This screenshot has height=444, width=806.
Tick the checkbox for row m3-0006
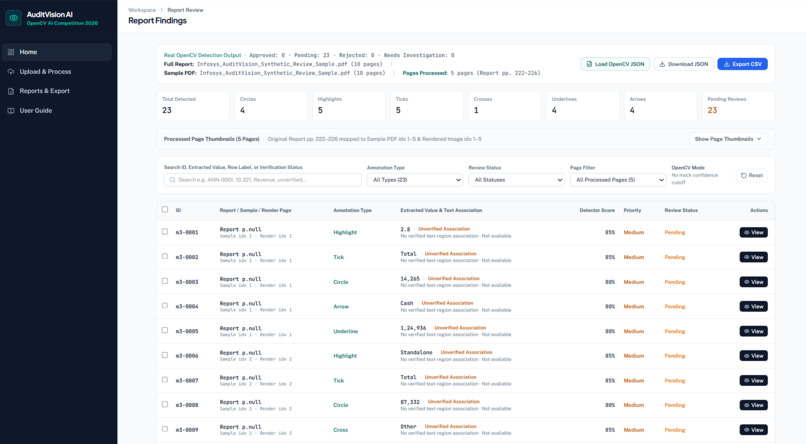(x=164, y=355)
